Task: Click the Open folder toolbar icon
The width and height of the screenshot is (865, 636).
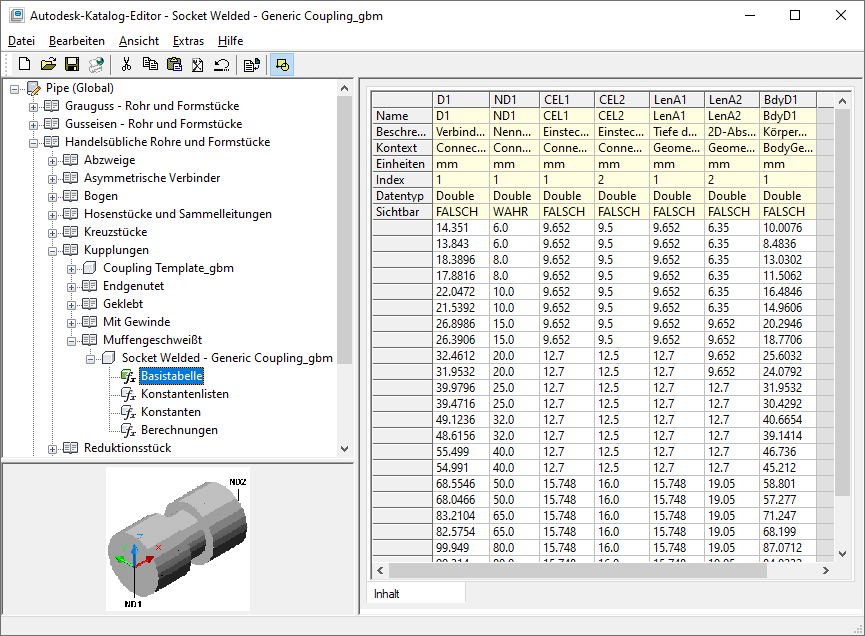Action: pos(48,64)
